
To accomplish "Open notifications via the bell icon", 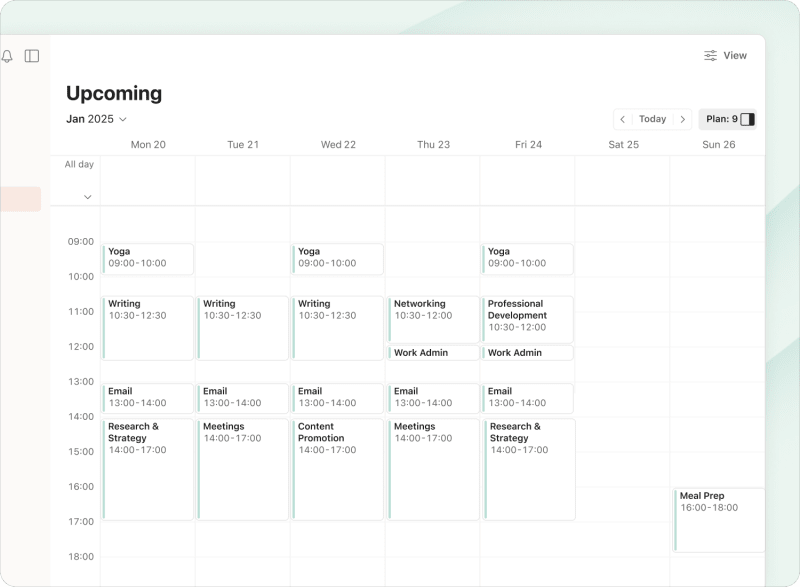I will coord(8,55).
